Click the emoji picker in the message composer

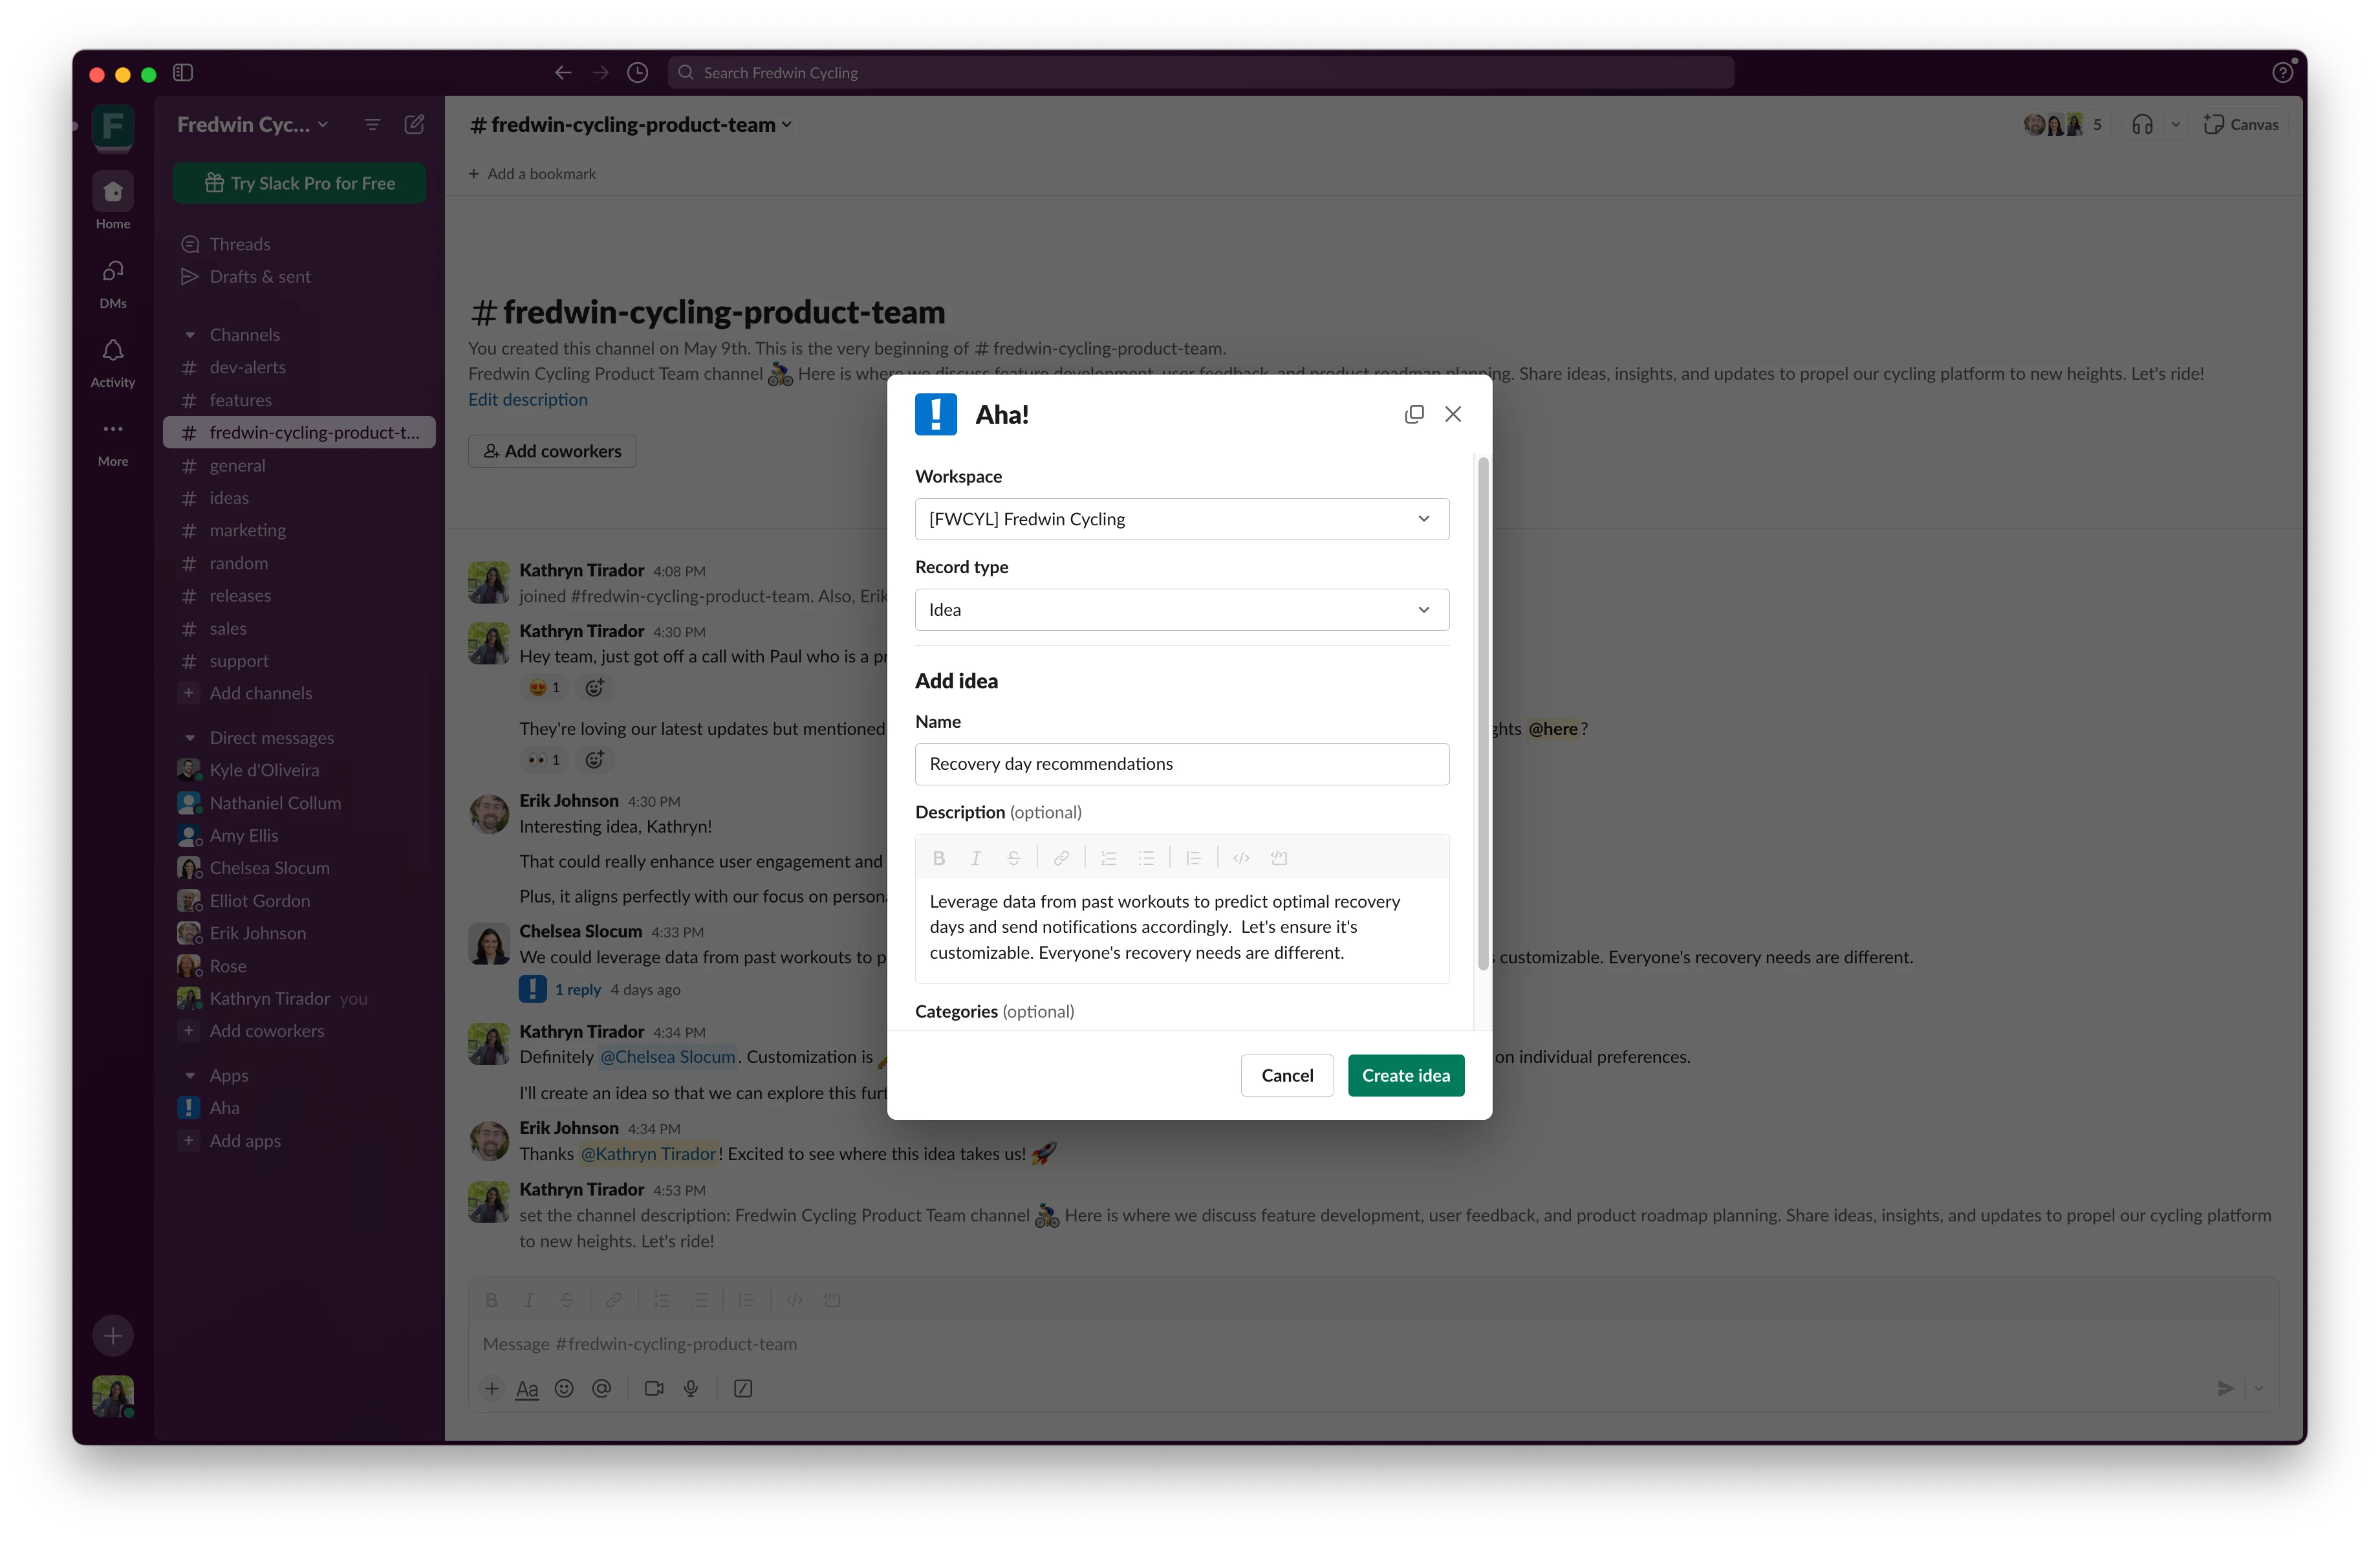(564, 1389)
